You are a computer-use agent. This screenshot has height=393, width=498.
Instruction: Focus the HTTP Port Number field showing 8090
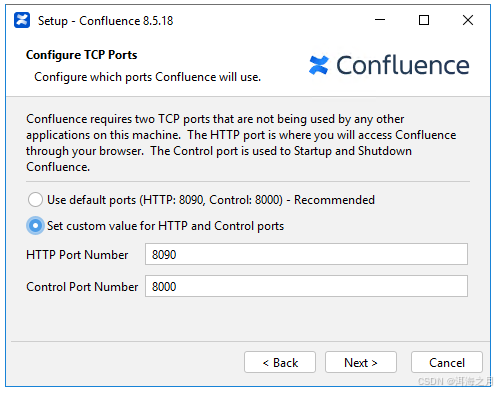[x=306, y=254]
